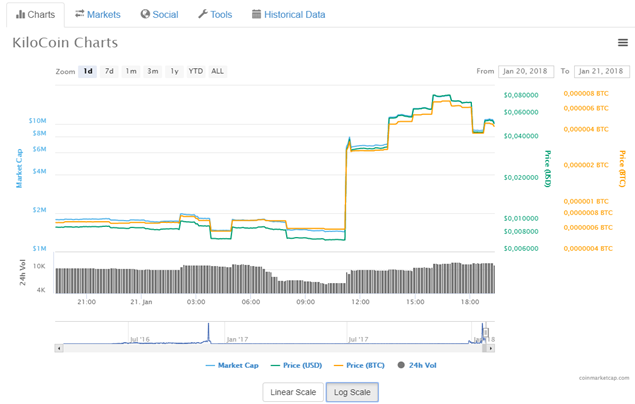Screen dimensions: 635x404
Task: Click the From date field
Action: pos(526,71)
